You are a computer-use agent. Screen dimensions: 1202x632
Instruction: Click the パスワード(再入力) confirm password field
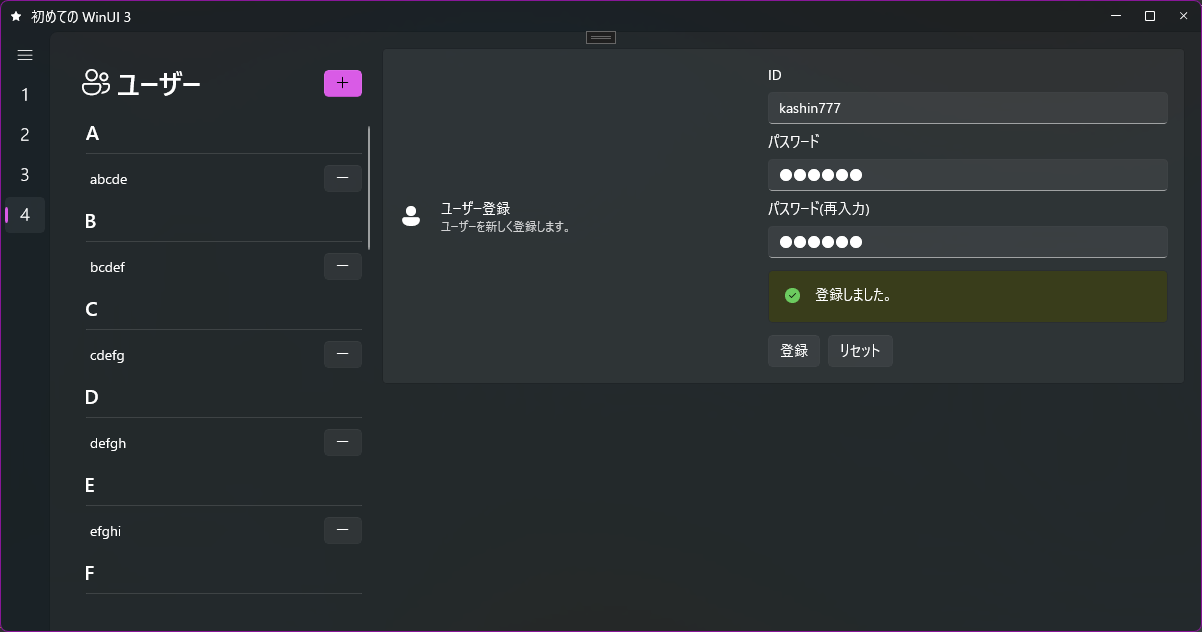point(968,242)
